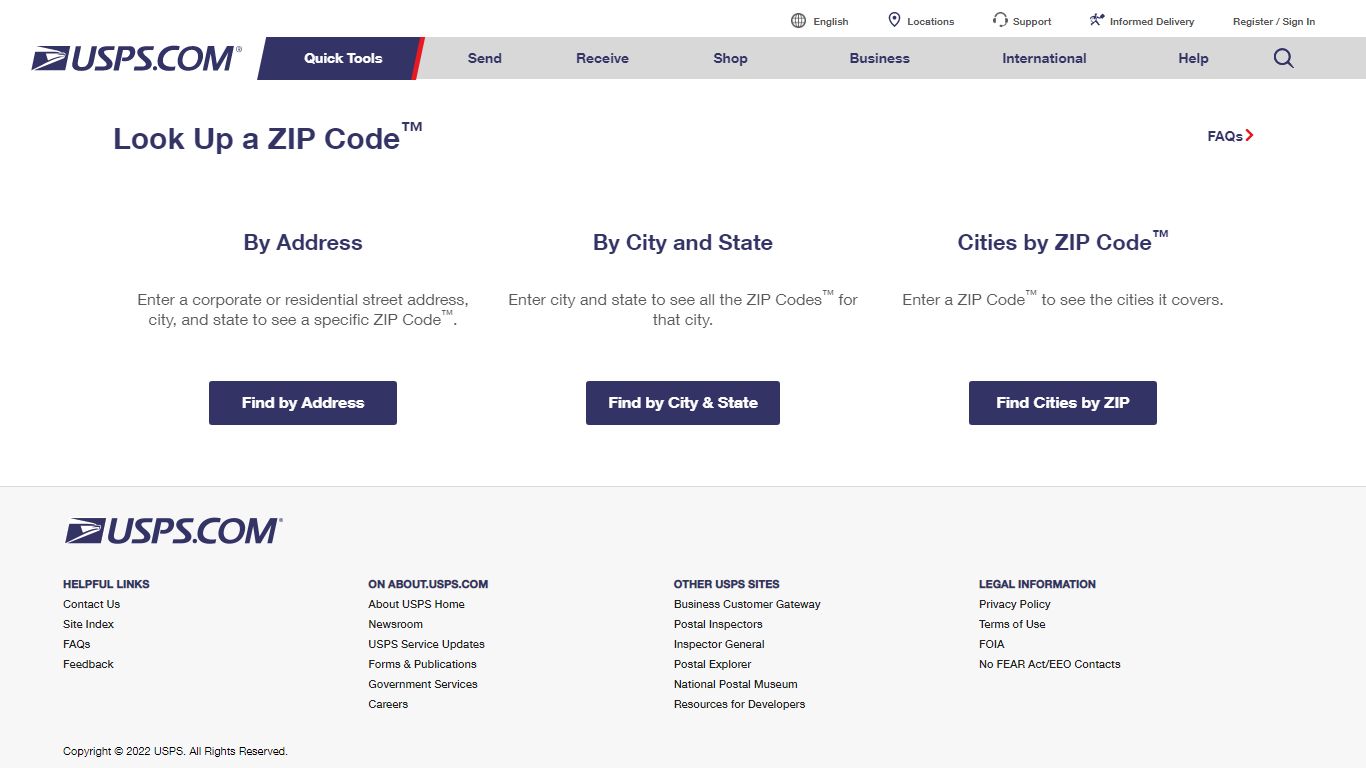The image size is (1366, 768).
Task: Click the Postal Explorer link
Action: 711,664
